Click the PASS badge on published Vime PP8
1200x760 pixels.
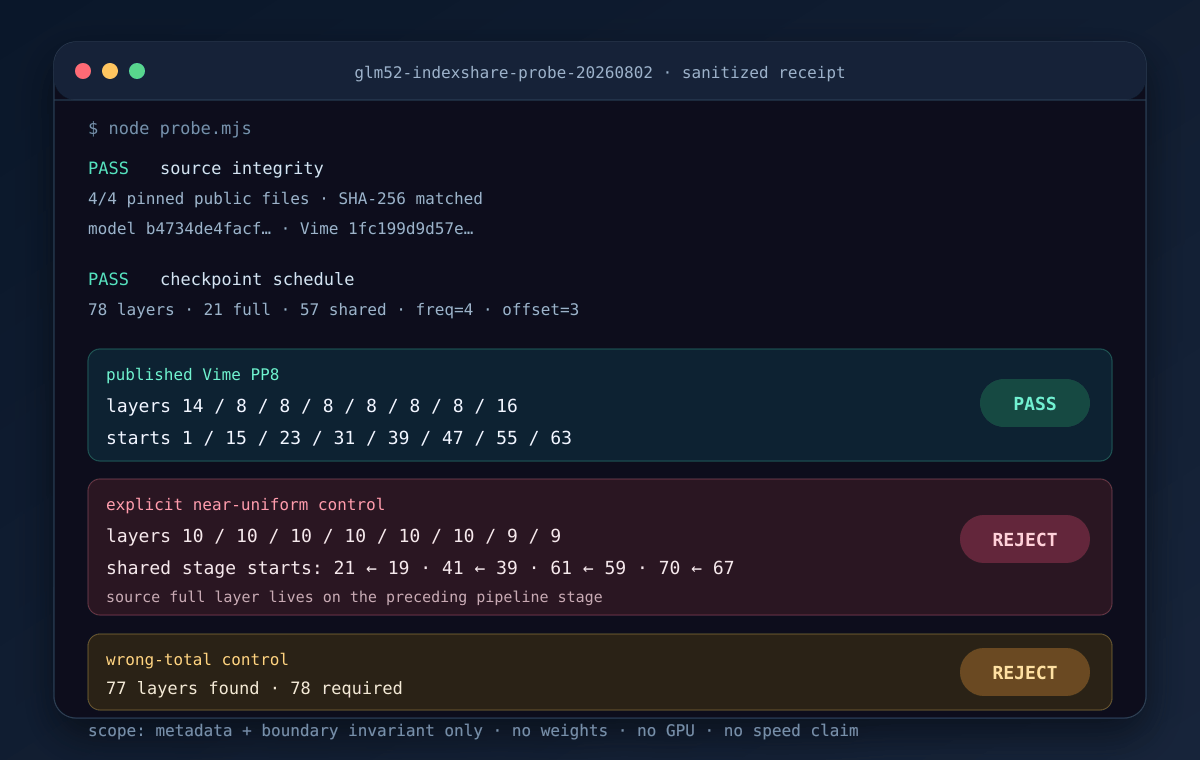click(x=1035, y=403)
